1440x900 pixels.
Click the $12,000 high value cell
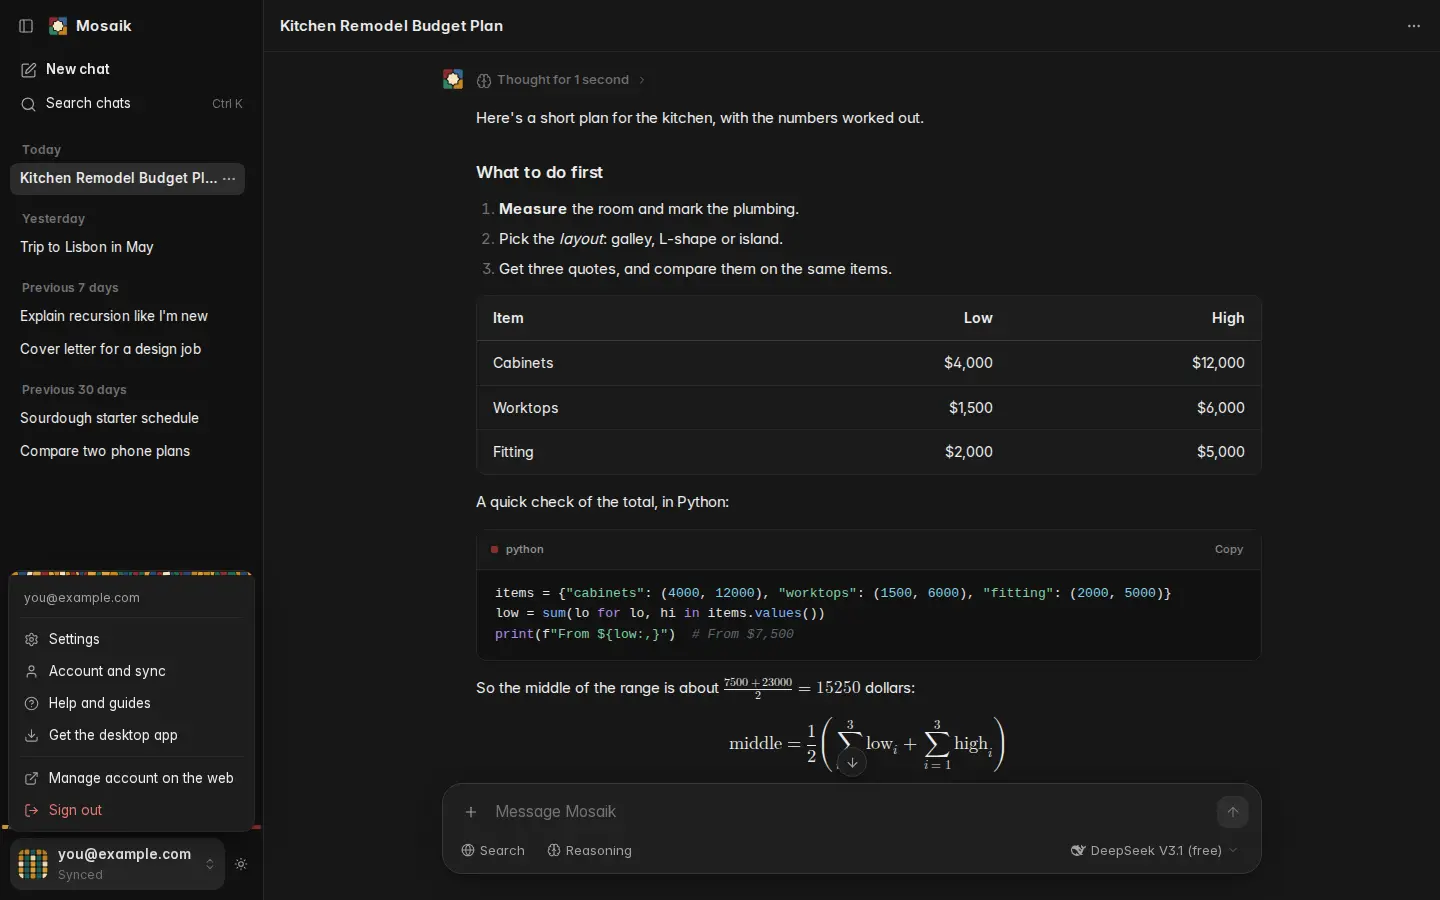1218,363
